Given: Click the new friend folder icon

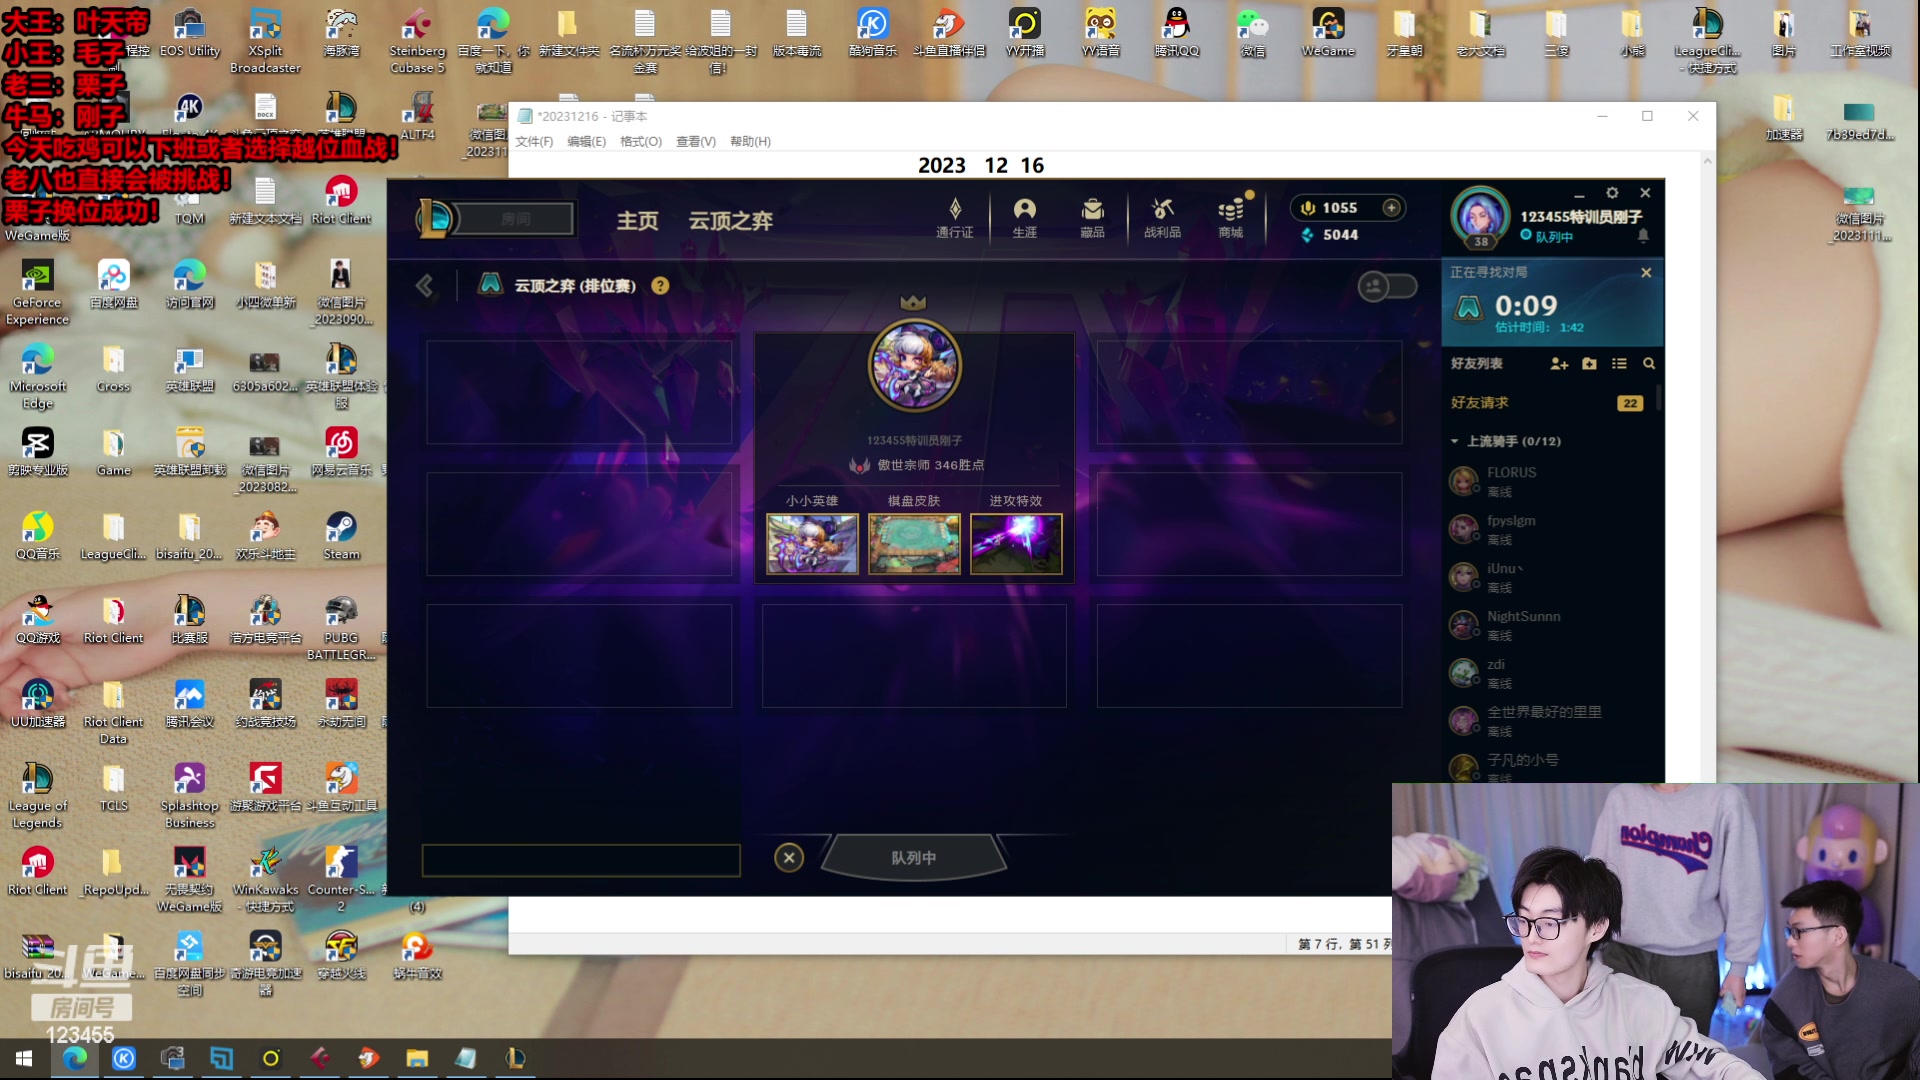Looking at the screenshot, I should pyautogui.click(x=1590, y=364).
